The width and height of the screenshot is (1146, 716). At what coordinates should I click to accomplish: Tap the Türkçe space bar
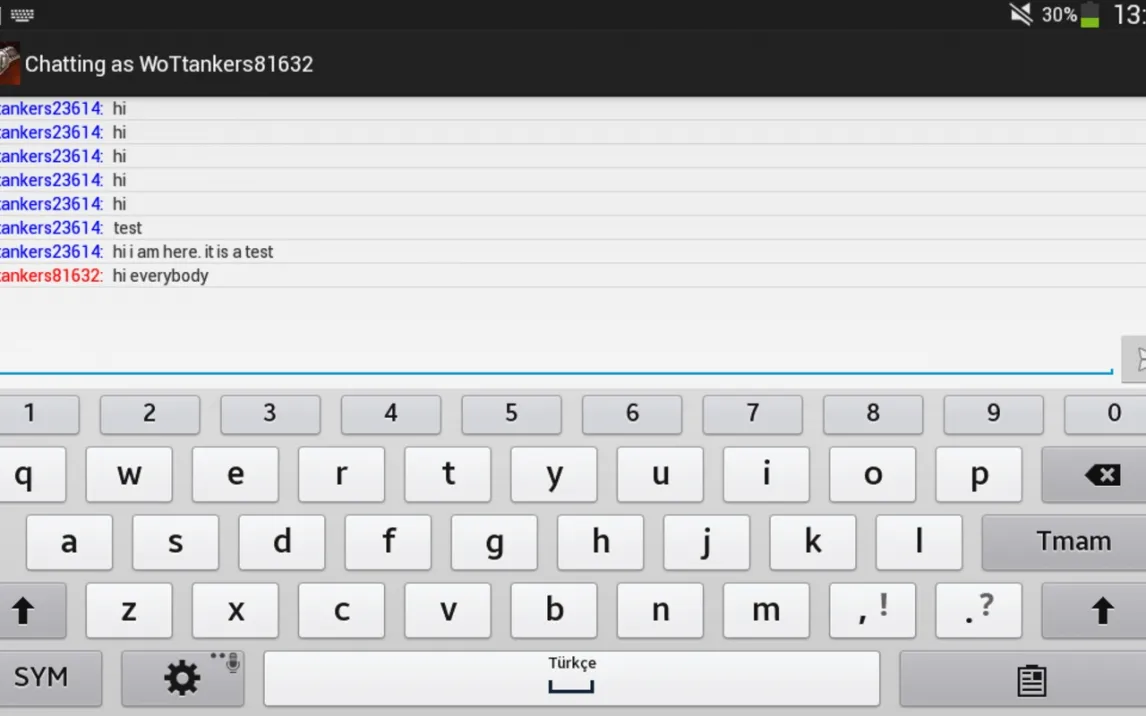tap(572, 679)
